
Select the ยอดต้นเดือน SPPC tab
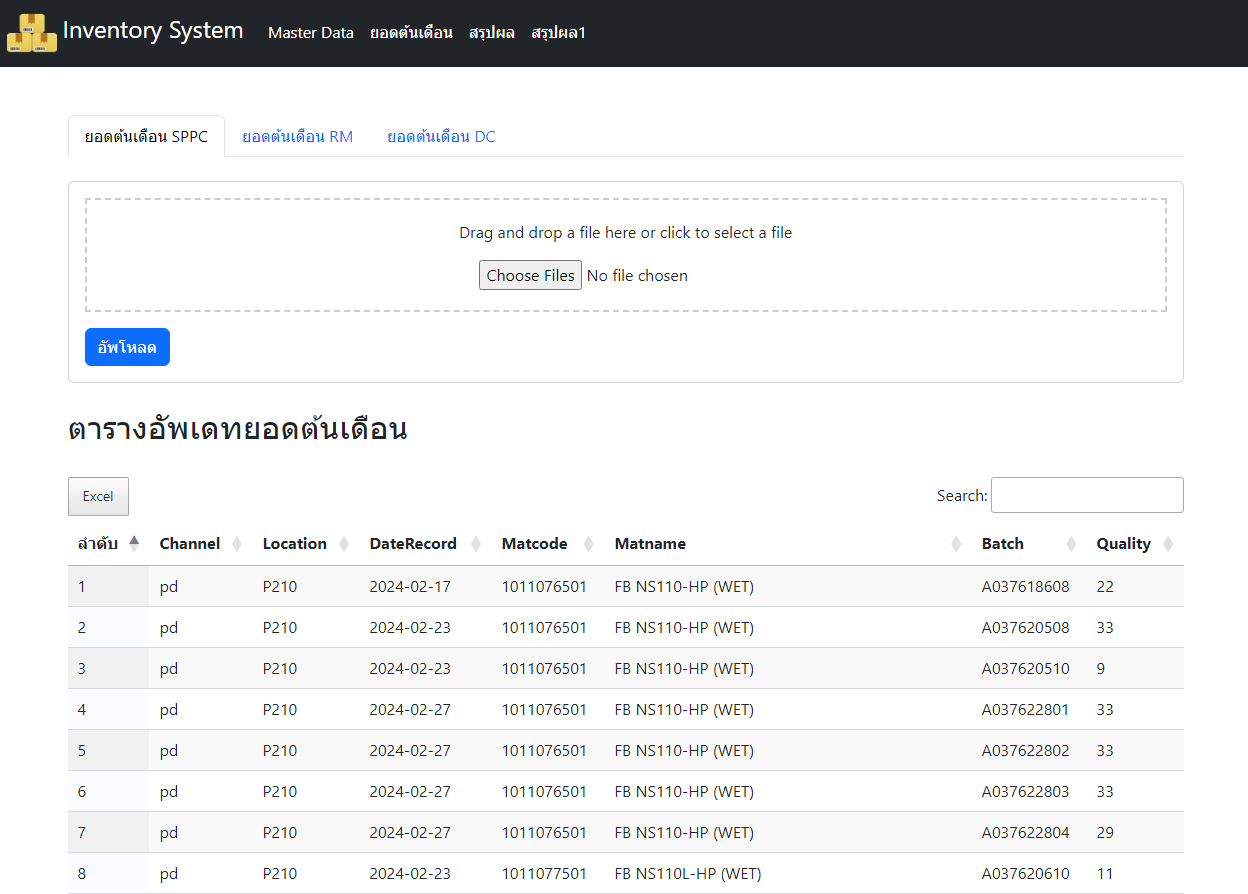click(146, 136)
